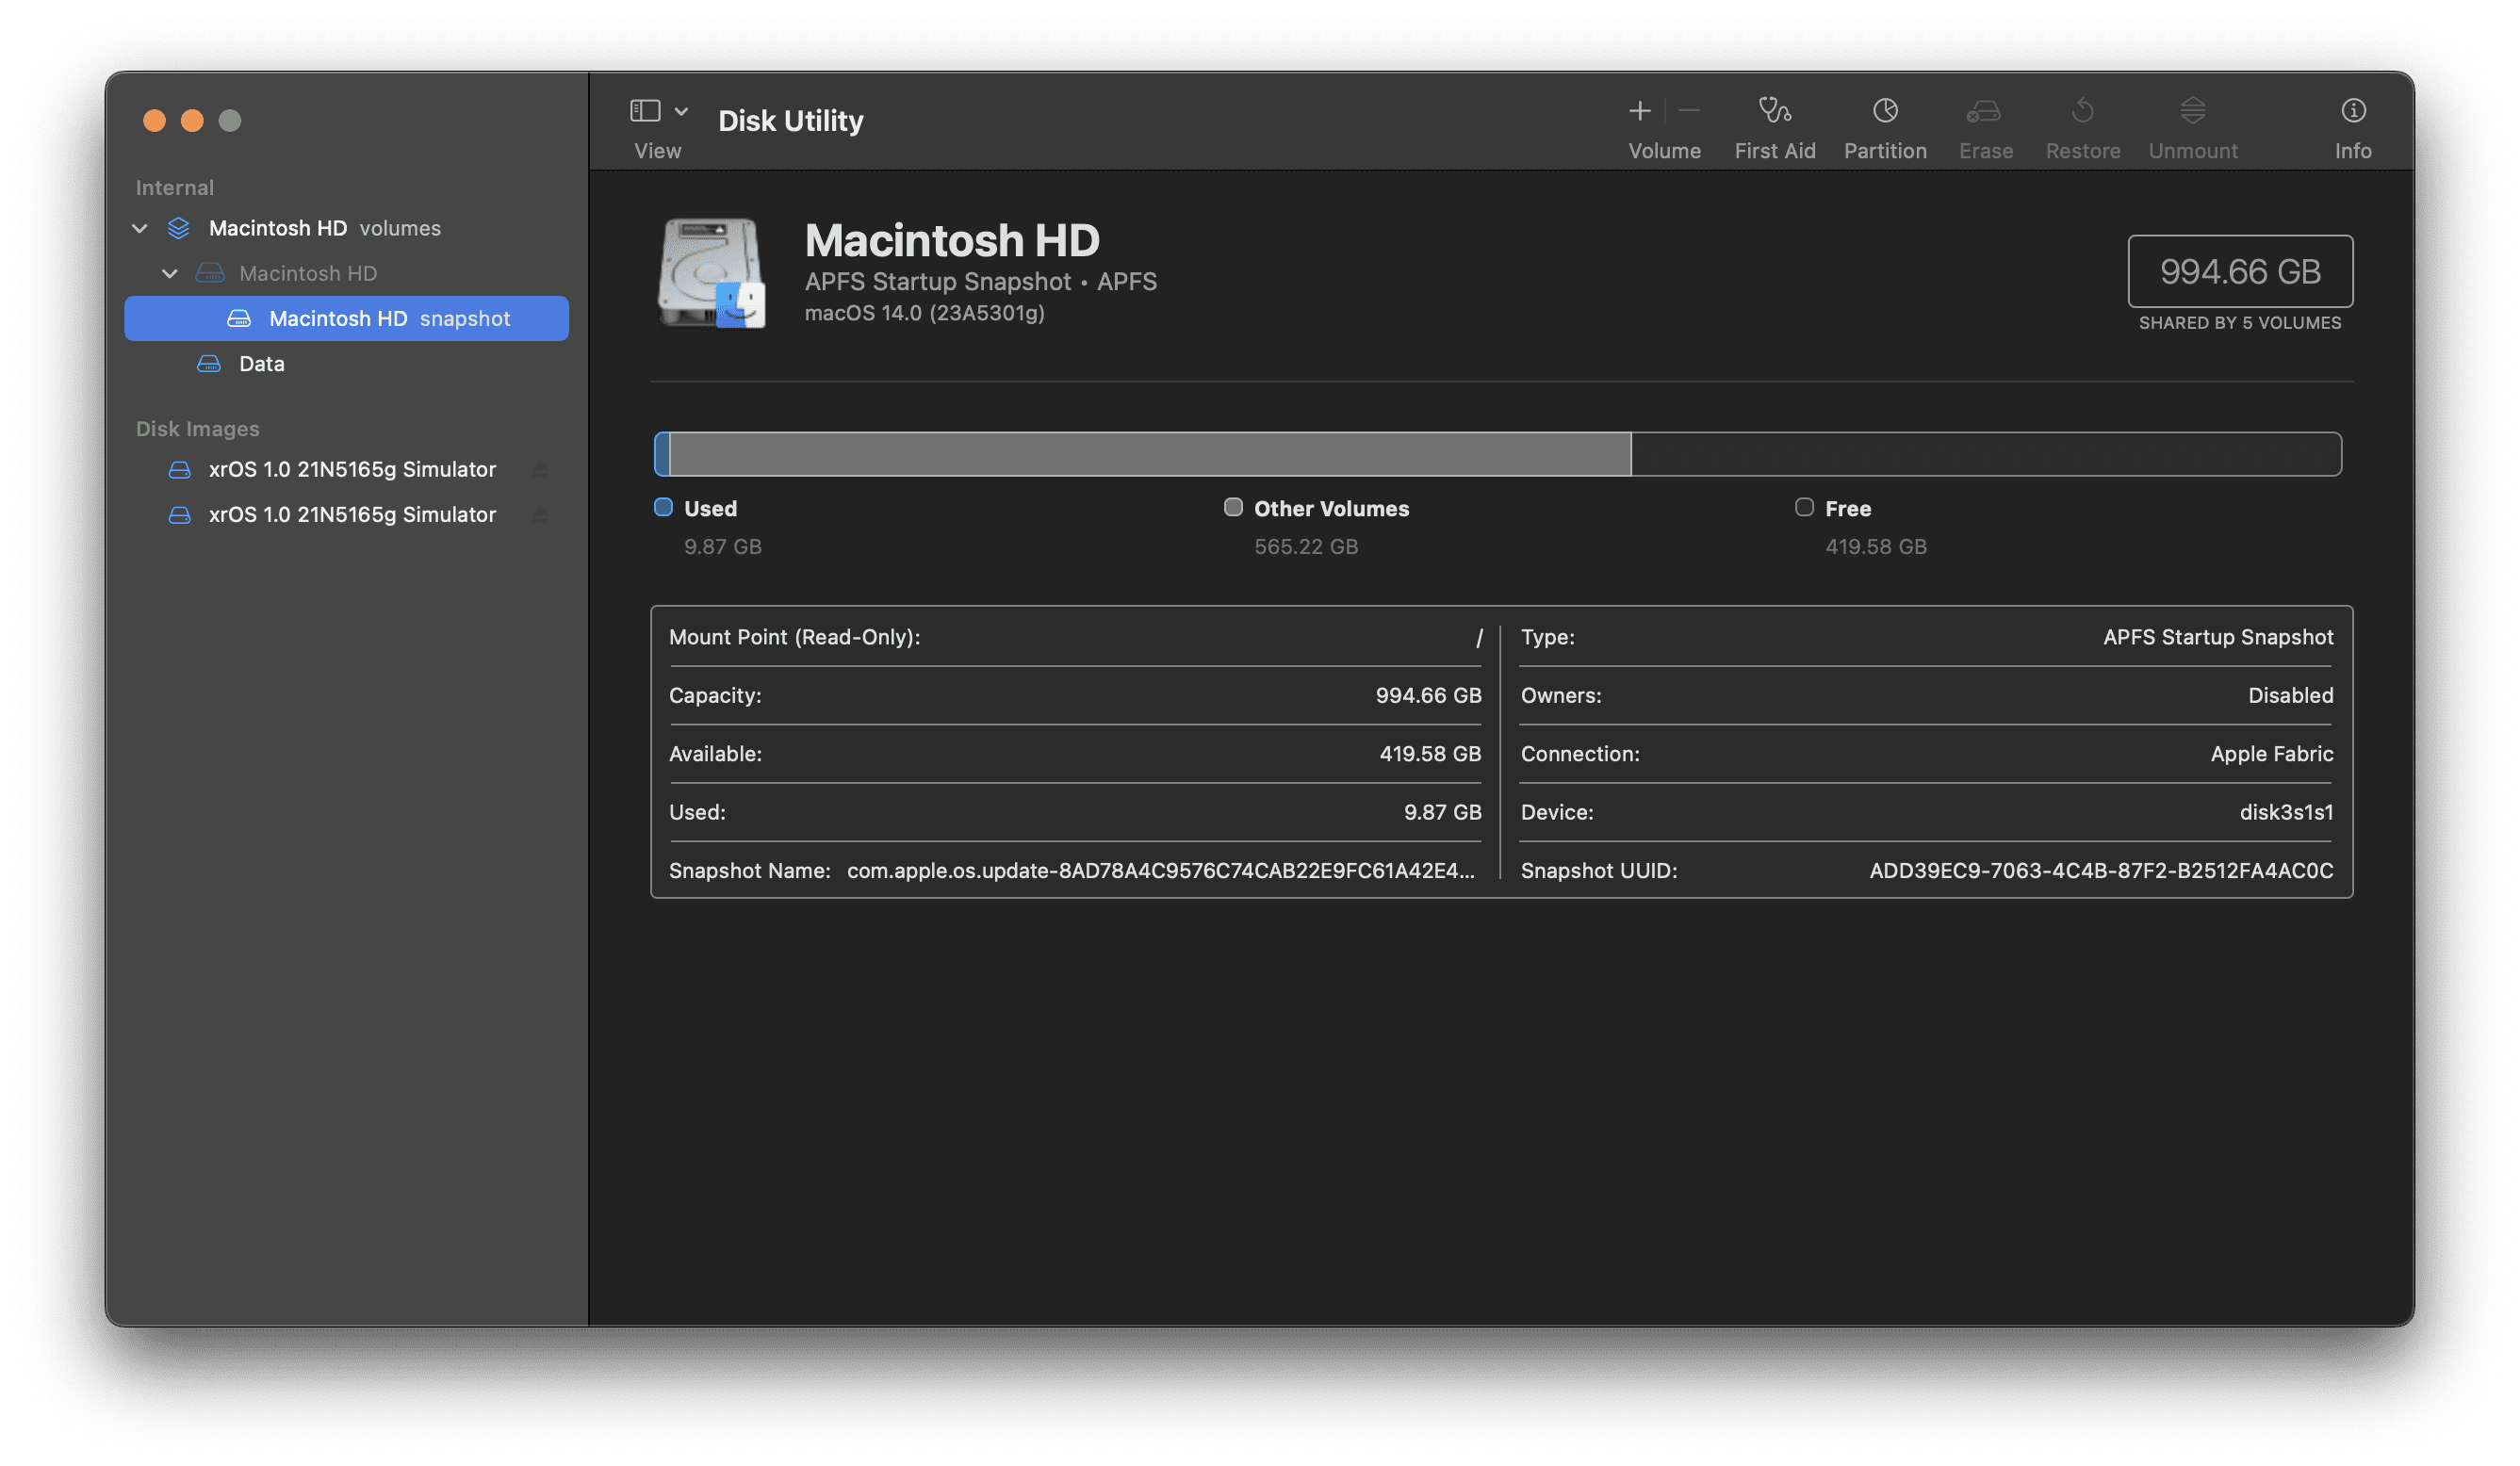2520x1466 pixels.
Task: Click the Owners Disabled value
Action: point(2290,695)
